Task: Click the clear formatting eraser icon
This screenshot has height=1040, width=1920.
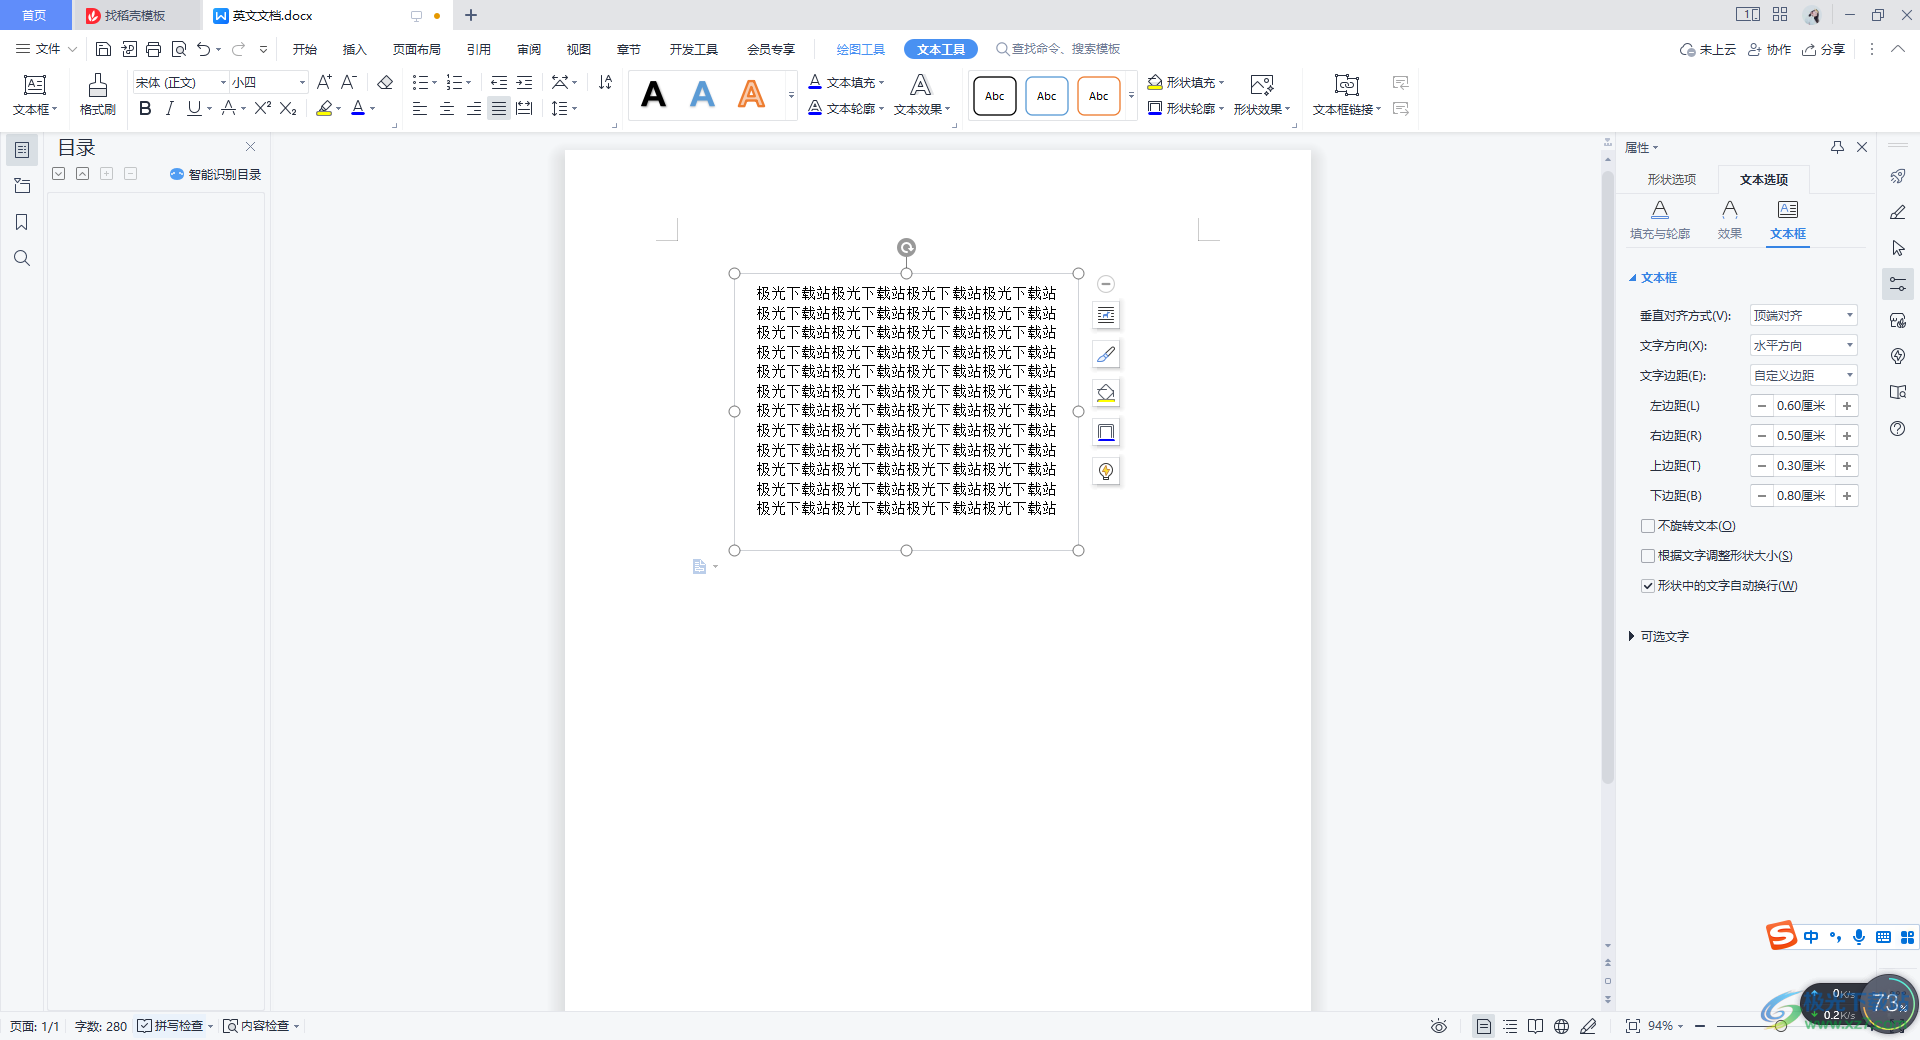Action: tap(385, 82)
